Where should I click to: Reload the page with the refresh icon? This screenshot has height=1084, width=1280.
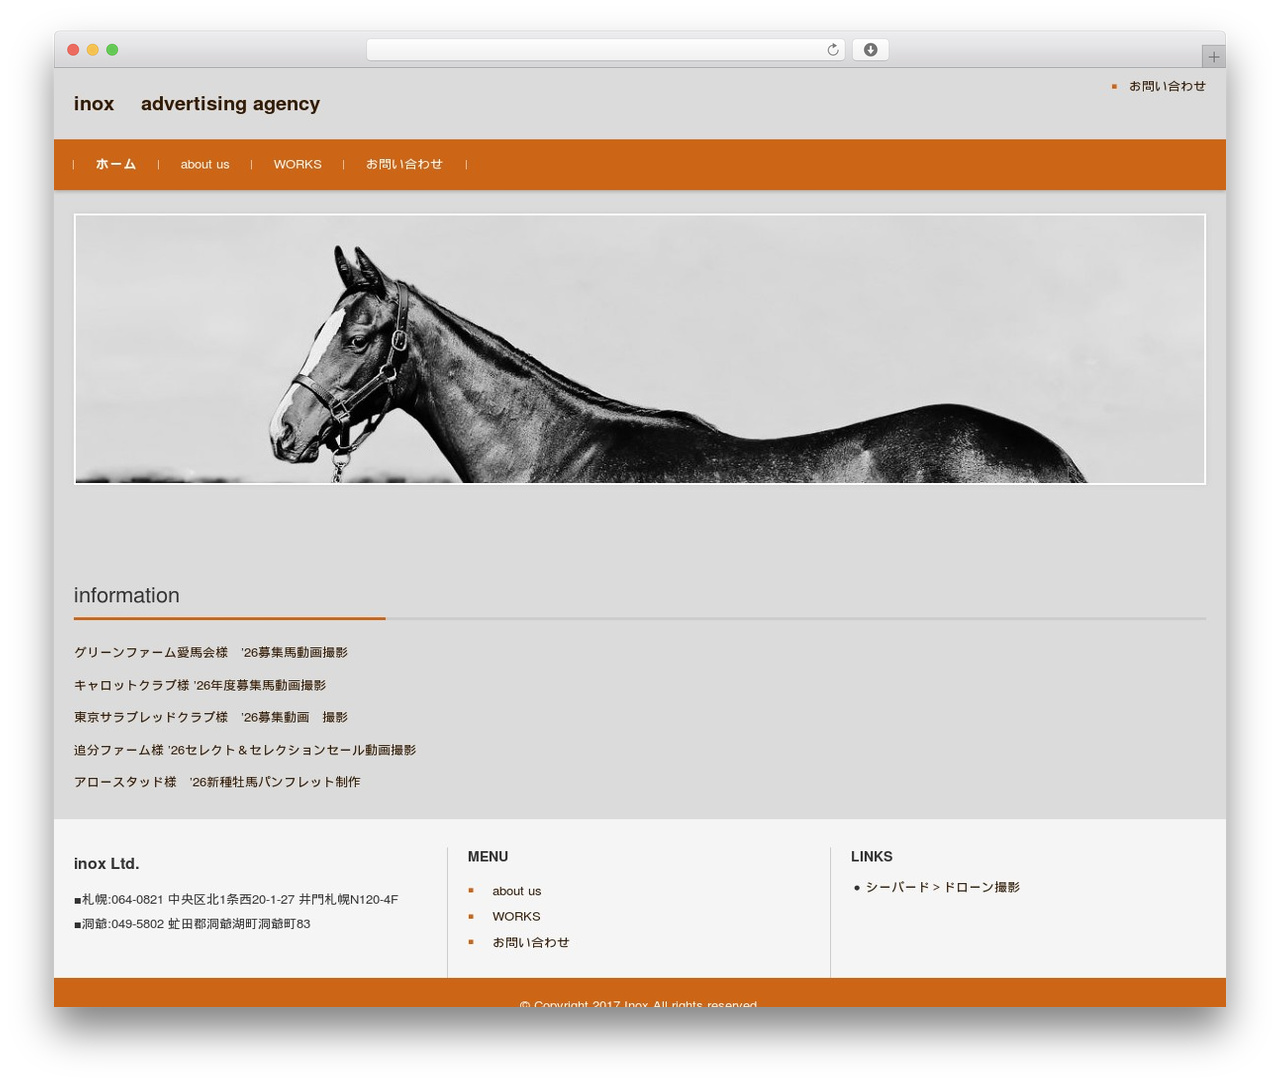point(832,50)
